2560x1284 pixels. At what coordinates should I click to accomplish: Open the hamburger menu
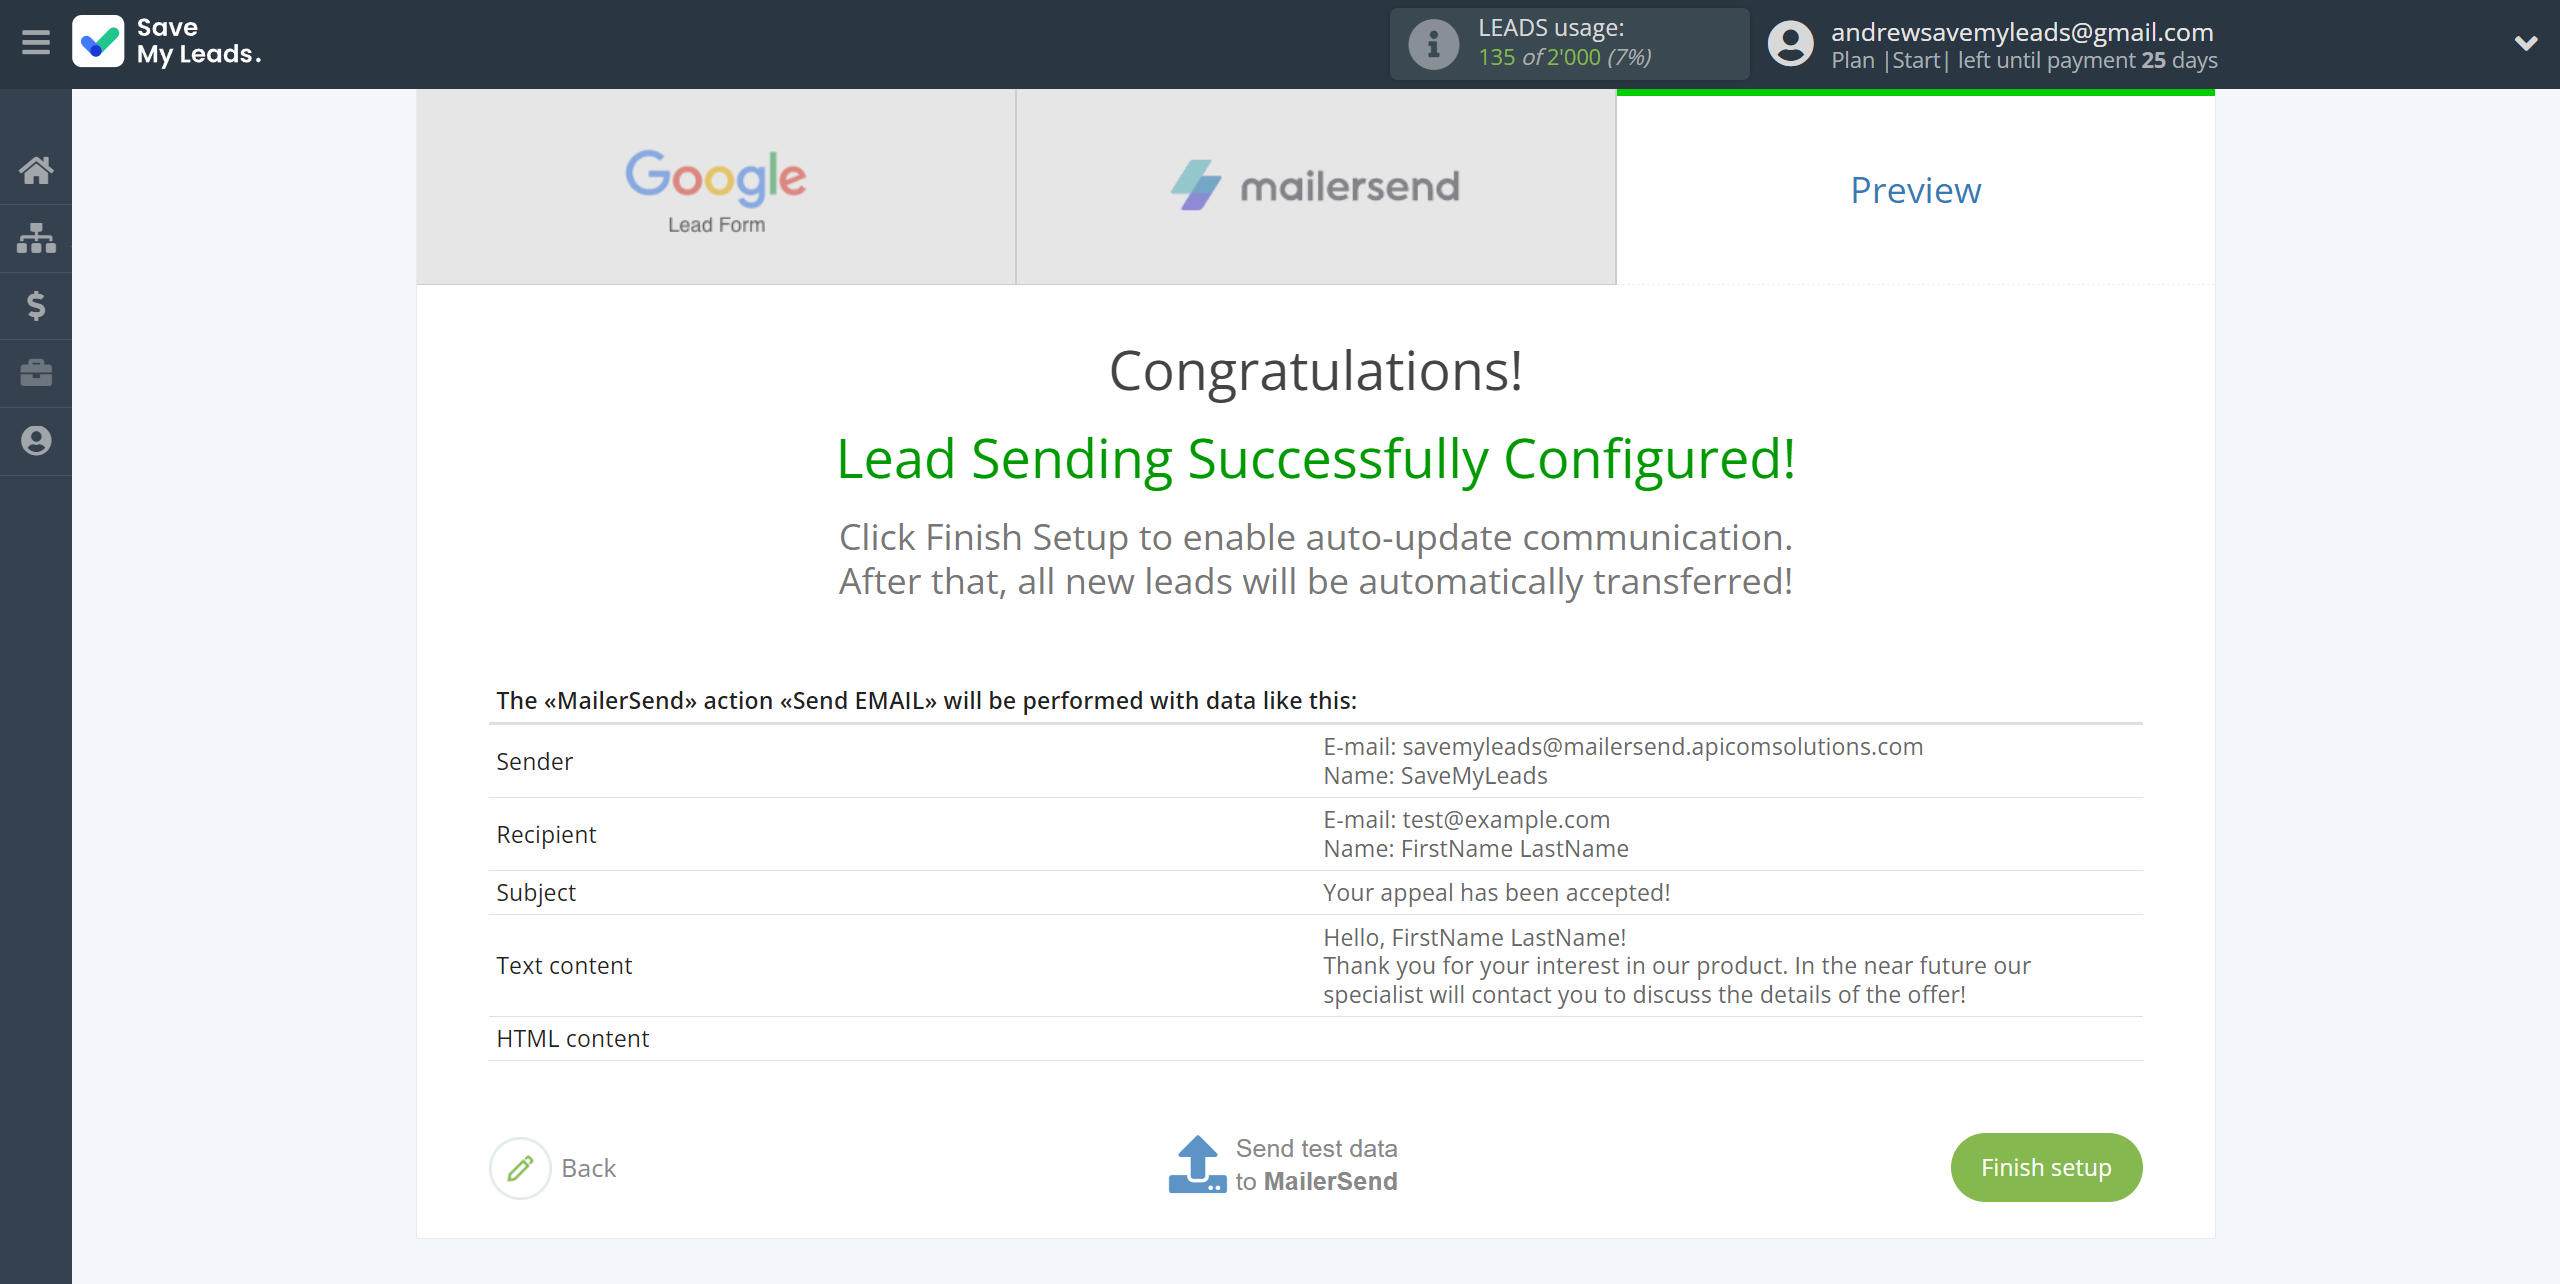[x=36, y=42]
